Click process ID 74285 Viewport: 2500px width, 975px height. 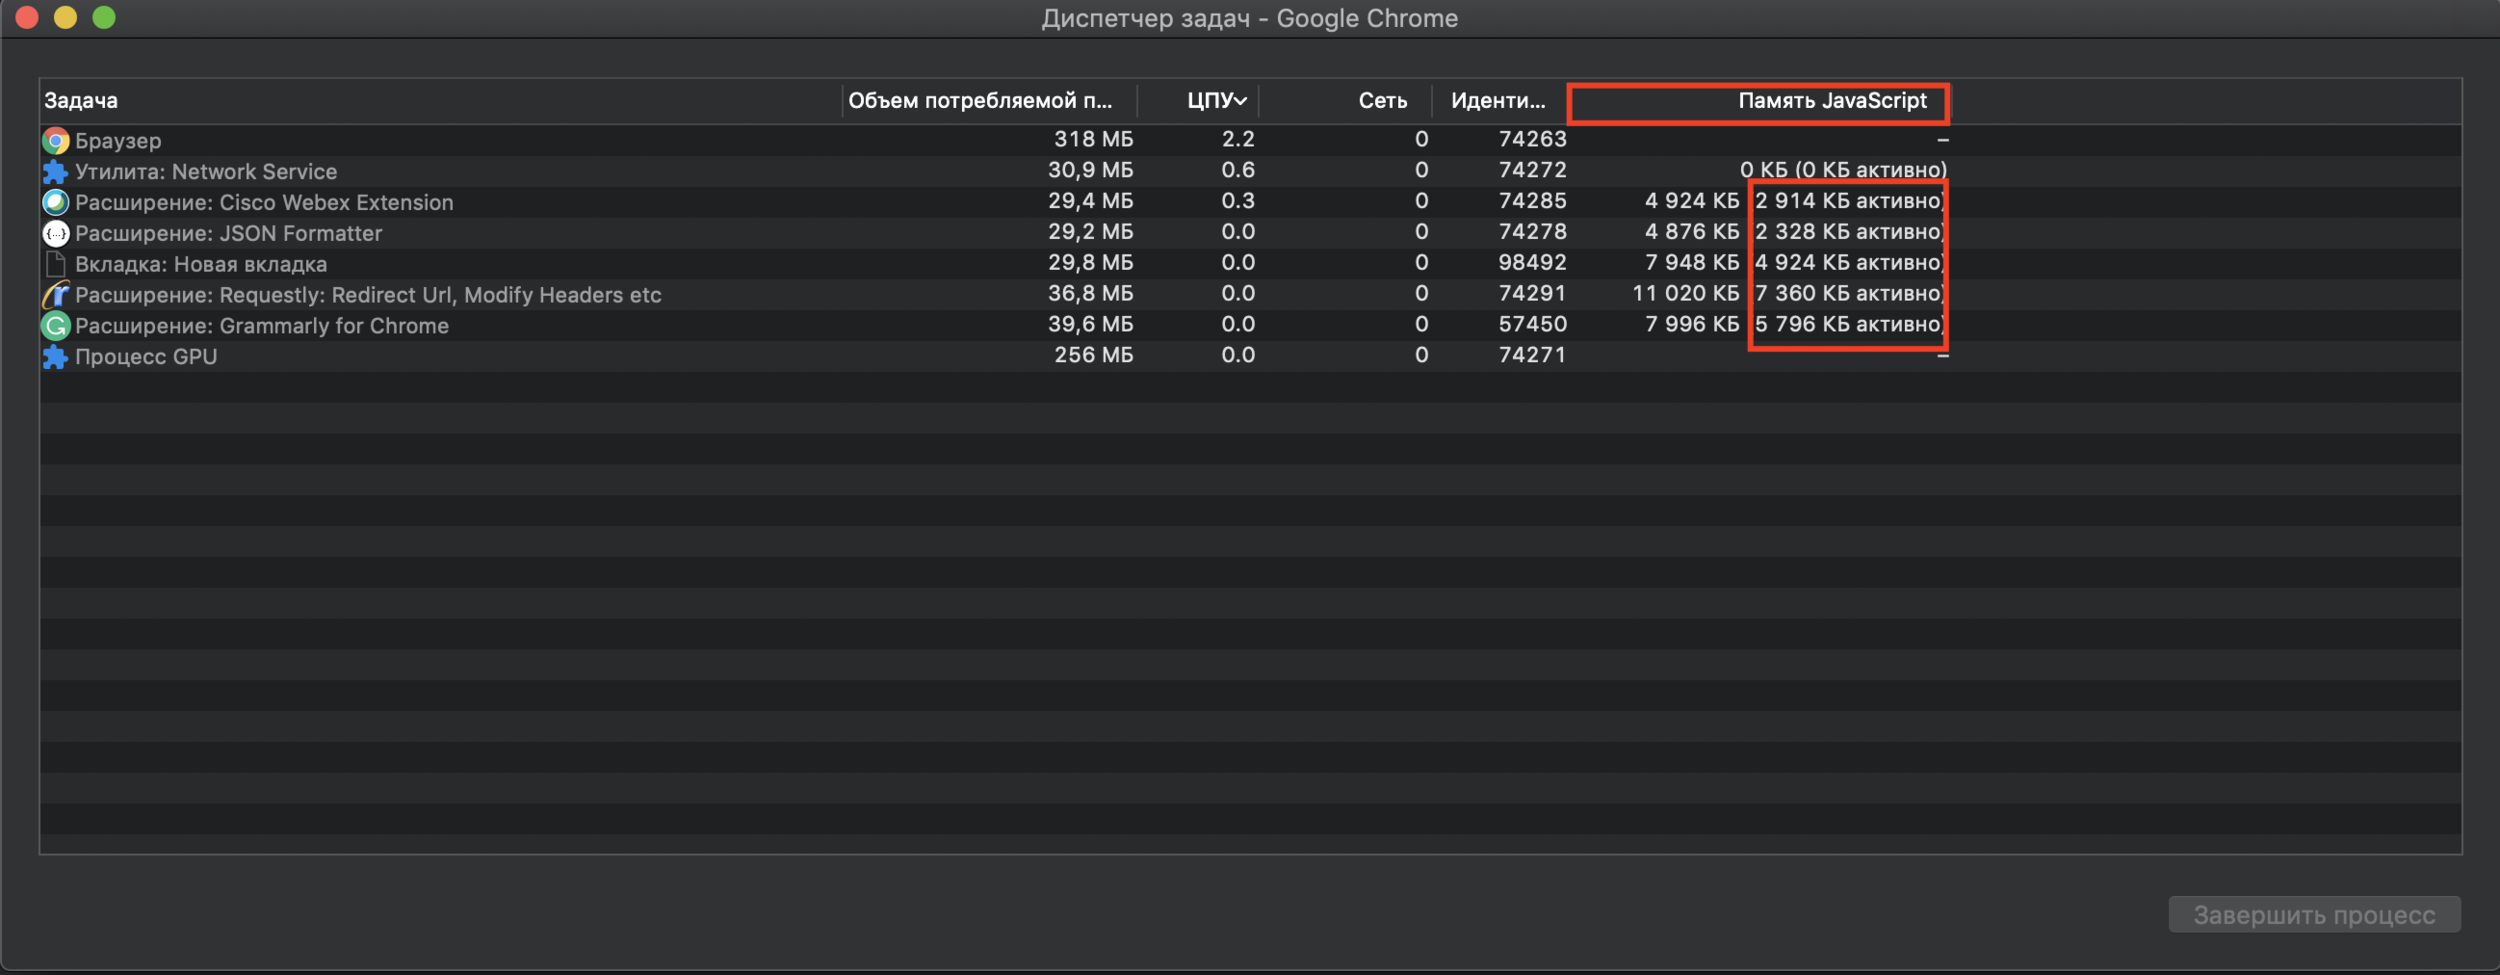pyautogui.click(x=1532, y=201)
